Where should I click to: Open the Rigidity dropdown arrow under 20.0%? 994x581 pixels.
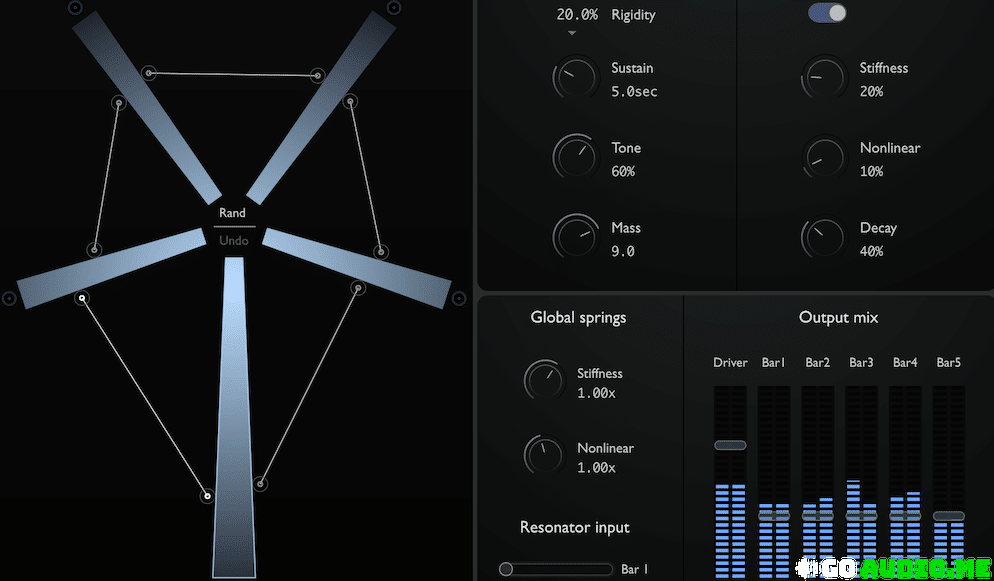click(572, 33)
